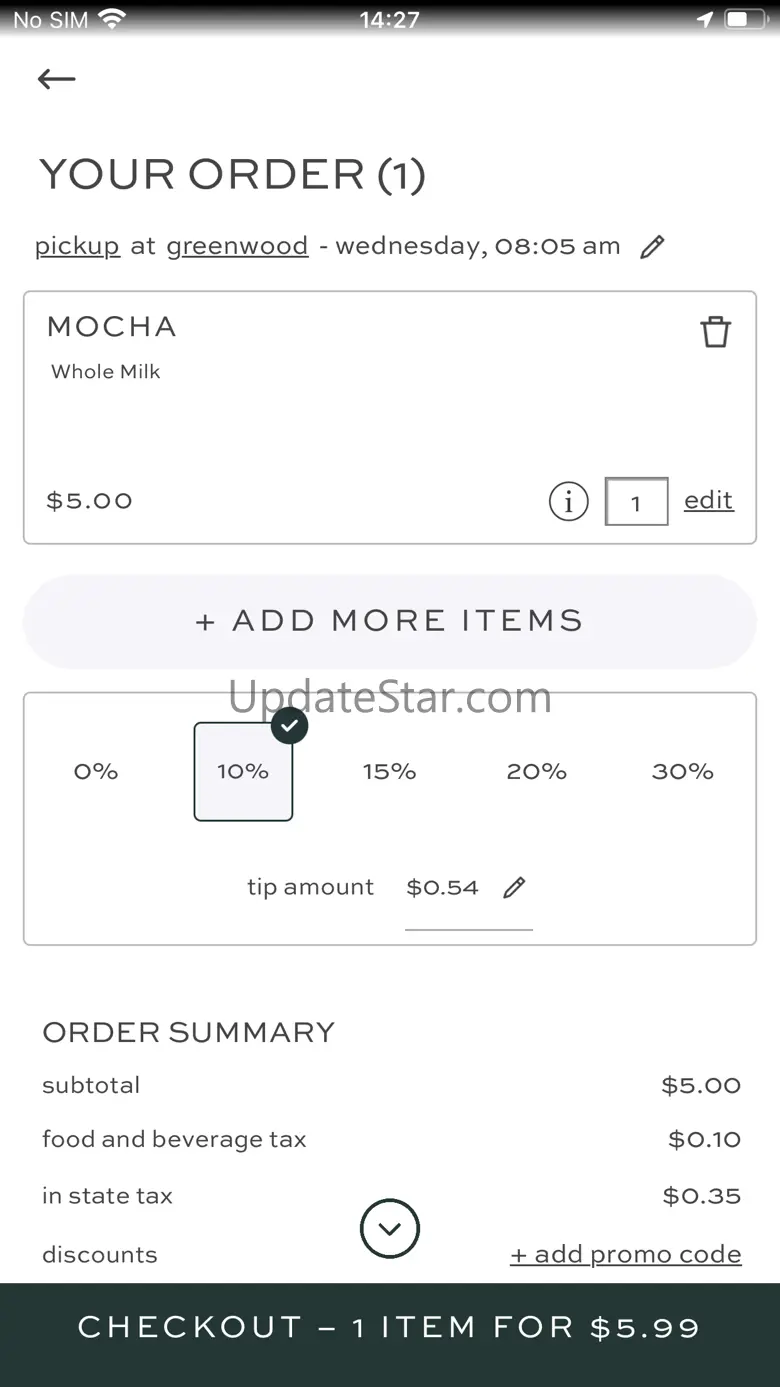Image resolution: width=780 pixels, height=1387 pixels.
Task: Open the pickup order type link
Action: pyautogui.click(x=77, y=246)
